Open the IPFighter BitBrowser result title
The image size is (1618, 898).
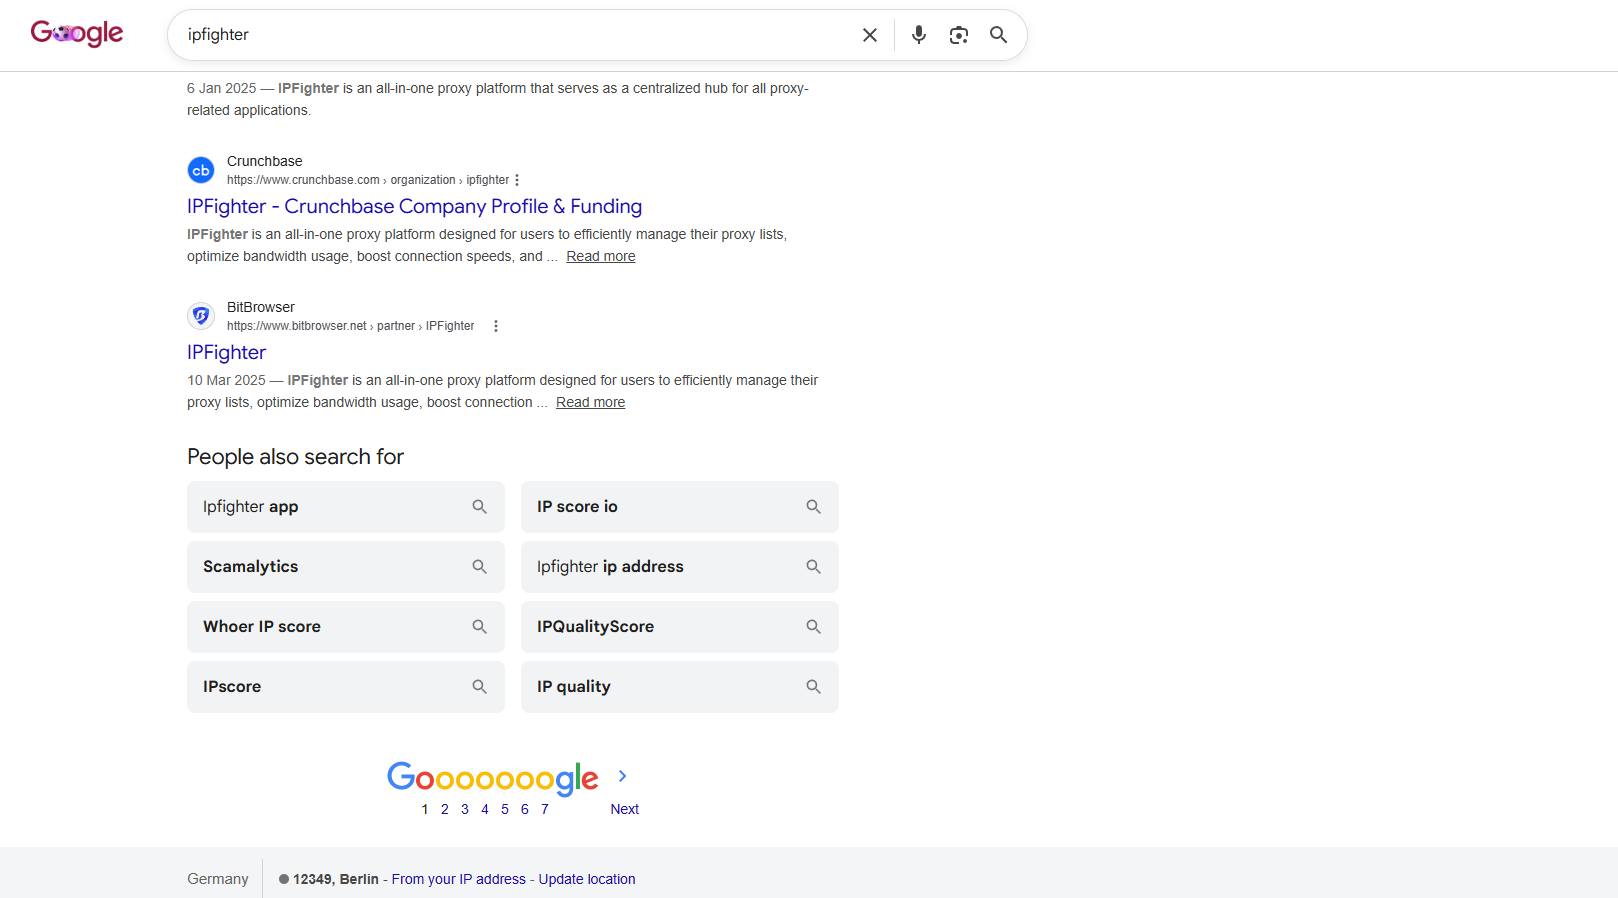tap(226, 352)
